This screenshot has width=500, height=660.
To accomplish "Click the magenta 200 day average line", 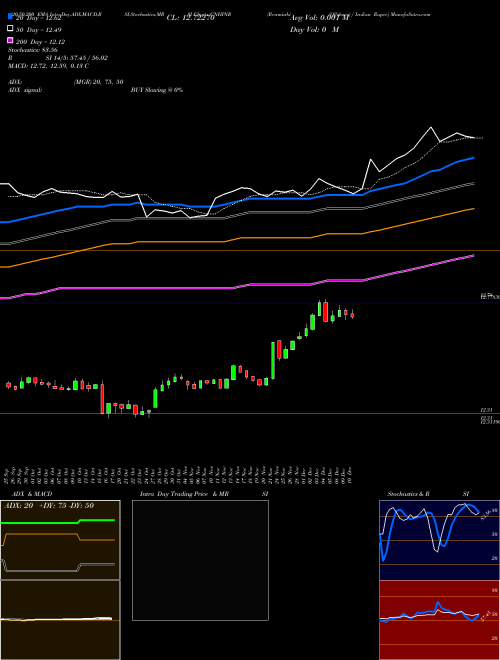I will tap(236, 288).
